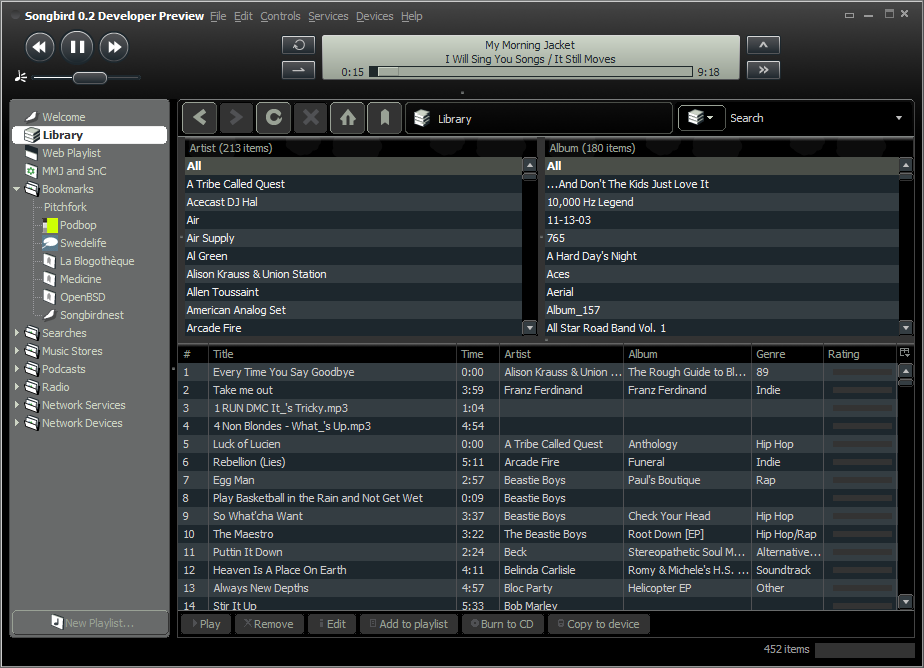Collapse the playback display with the up chevron

[763, 44]
